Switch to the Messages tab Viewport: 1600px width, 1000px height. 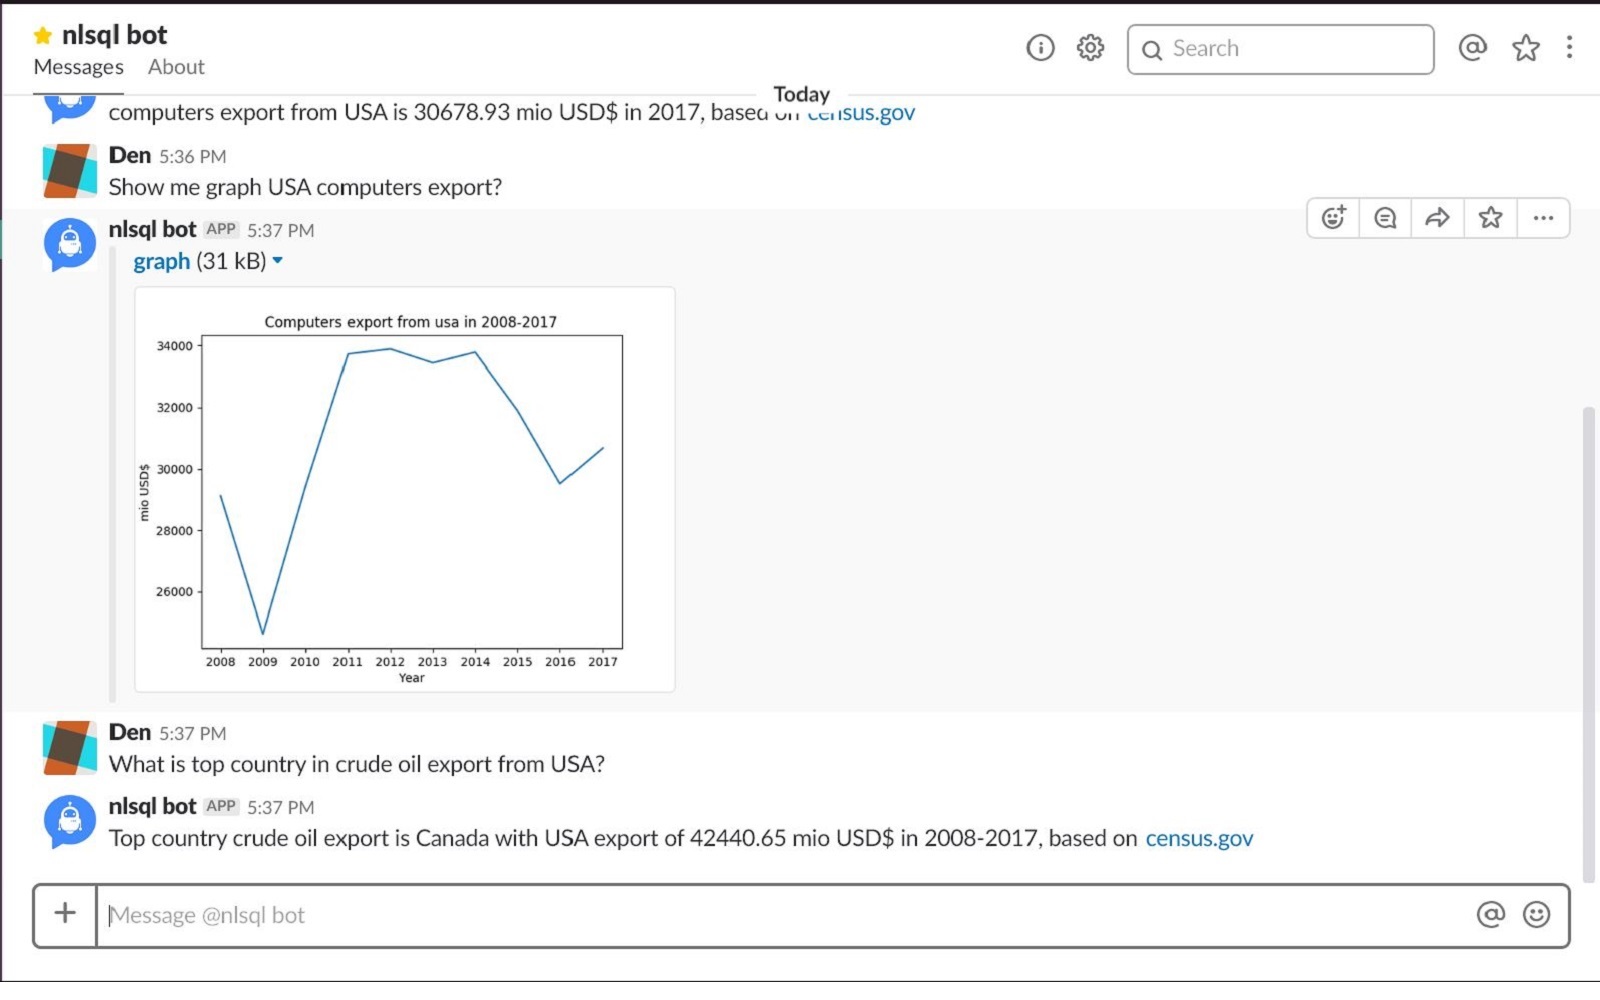[78, 67]
